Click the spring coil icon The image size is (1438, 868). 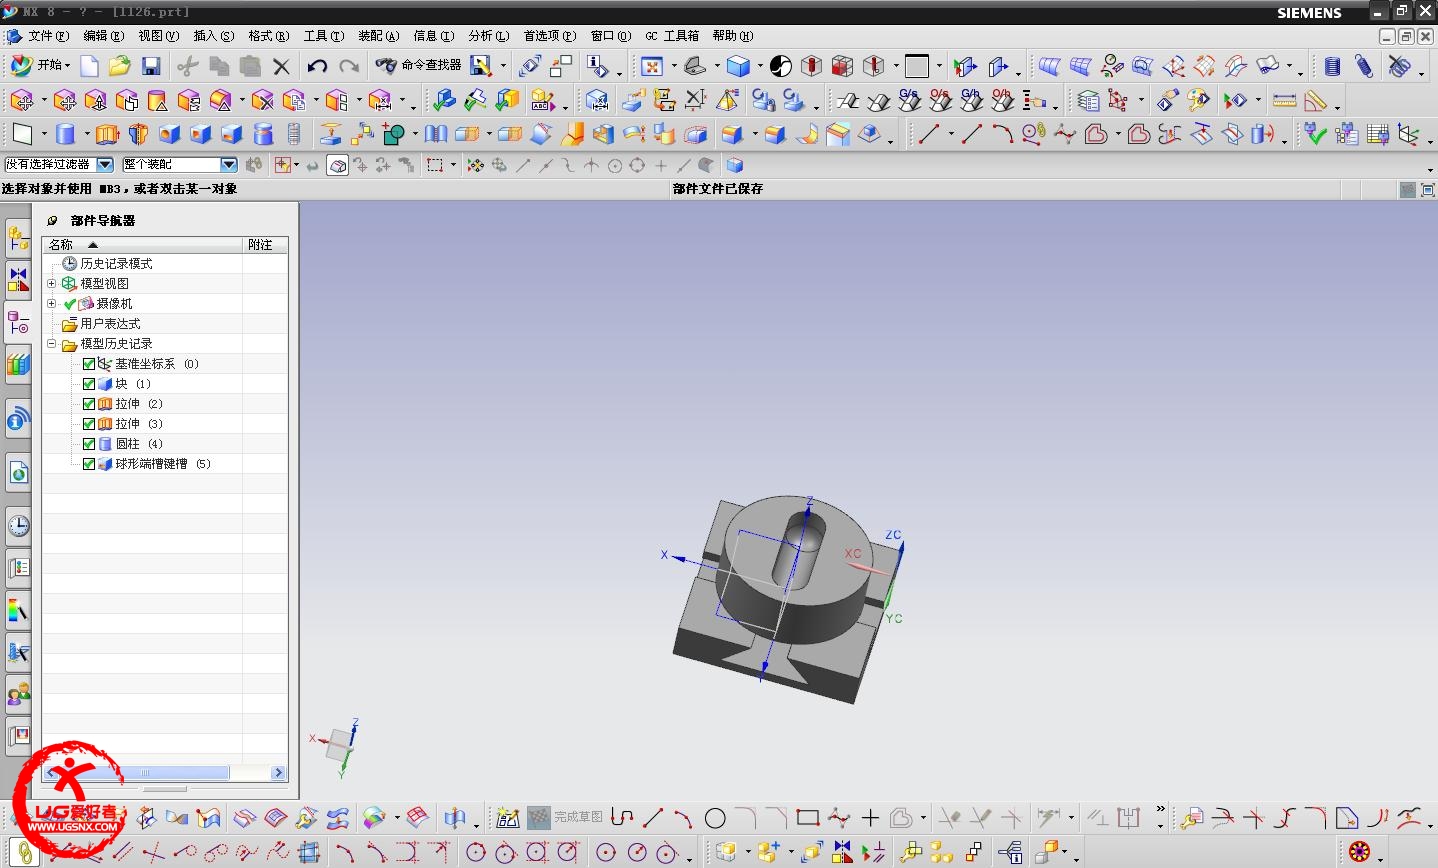coord(1332,66)
